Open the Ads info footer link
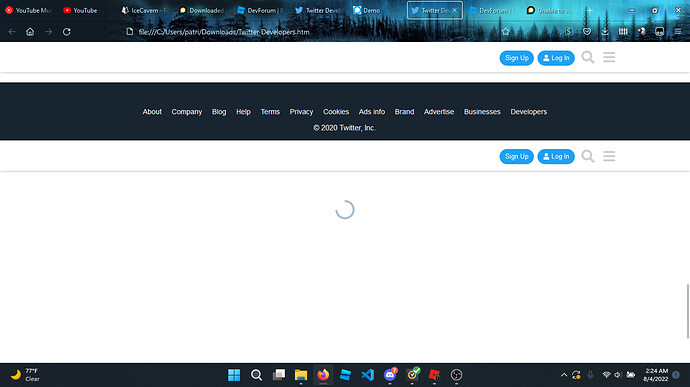The width and height of the screenshot is (690, 387). pyautogui.click(x=371, y=112)
